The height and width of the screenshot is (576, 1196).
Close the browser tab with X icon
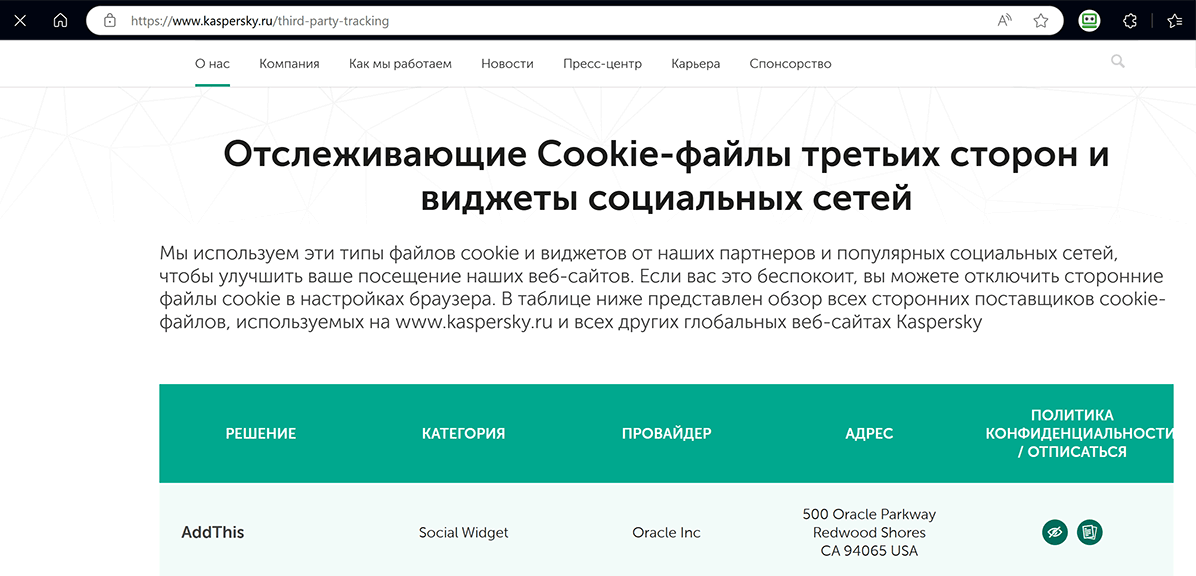(20, 21)
